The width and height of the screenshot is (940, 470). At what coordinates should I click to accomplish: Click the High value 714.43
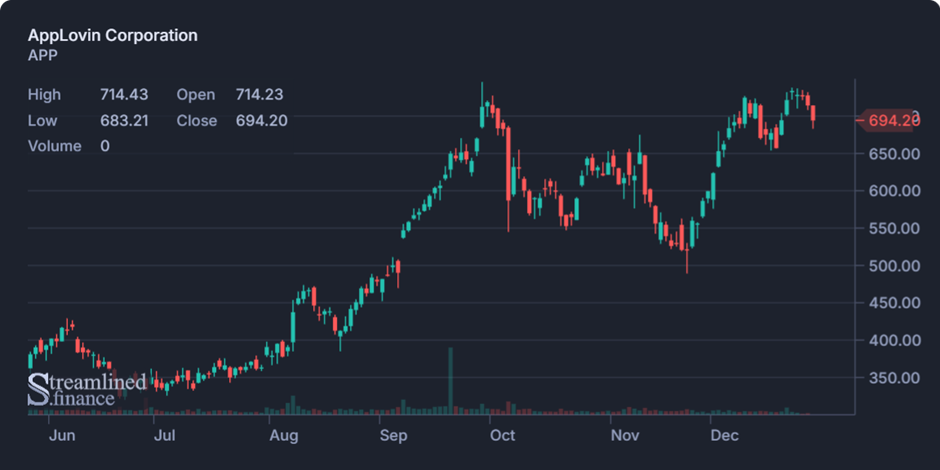point(124,95)
